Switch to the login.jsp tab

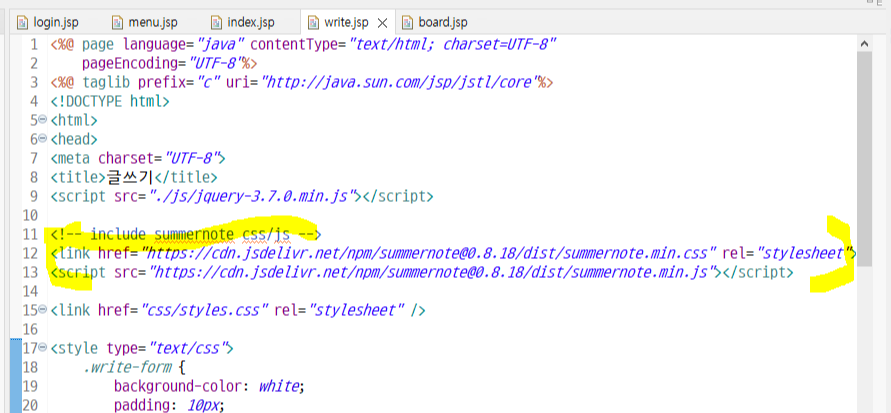point(48,23)
